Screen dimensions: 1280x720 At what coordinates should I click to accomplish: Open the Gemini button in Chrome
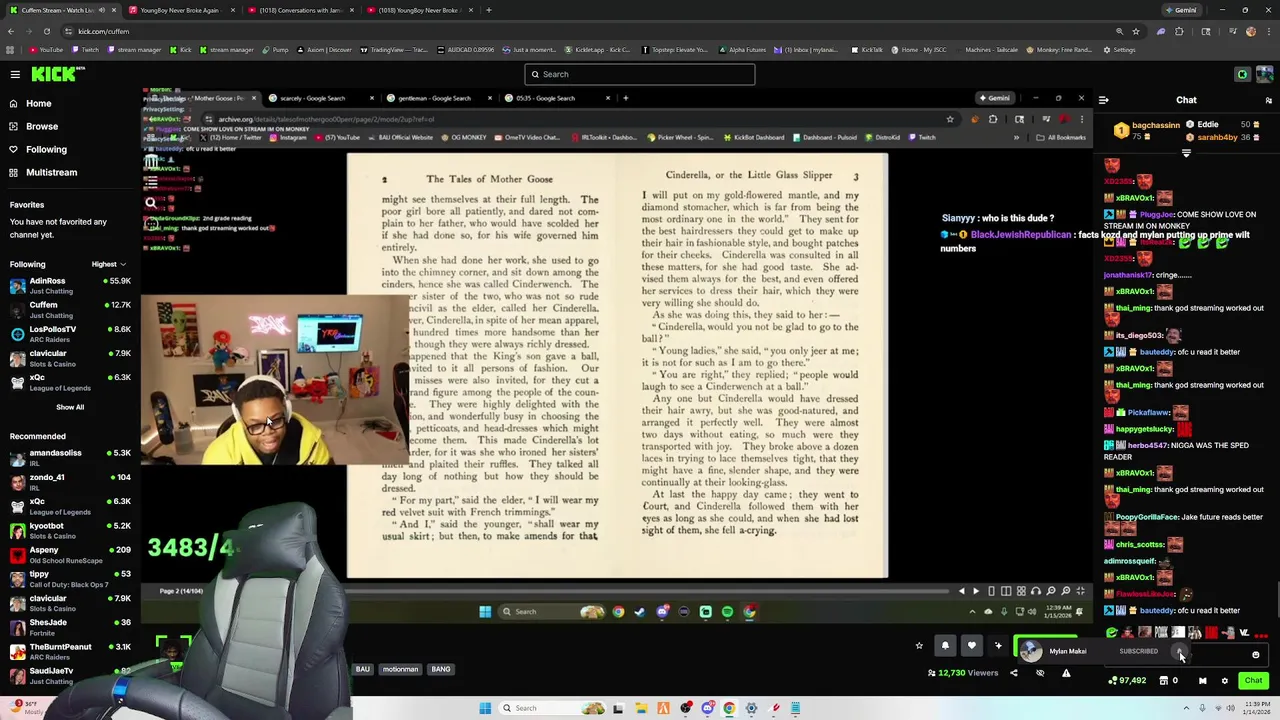pyautogui.click(x=1181, y=10)
